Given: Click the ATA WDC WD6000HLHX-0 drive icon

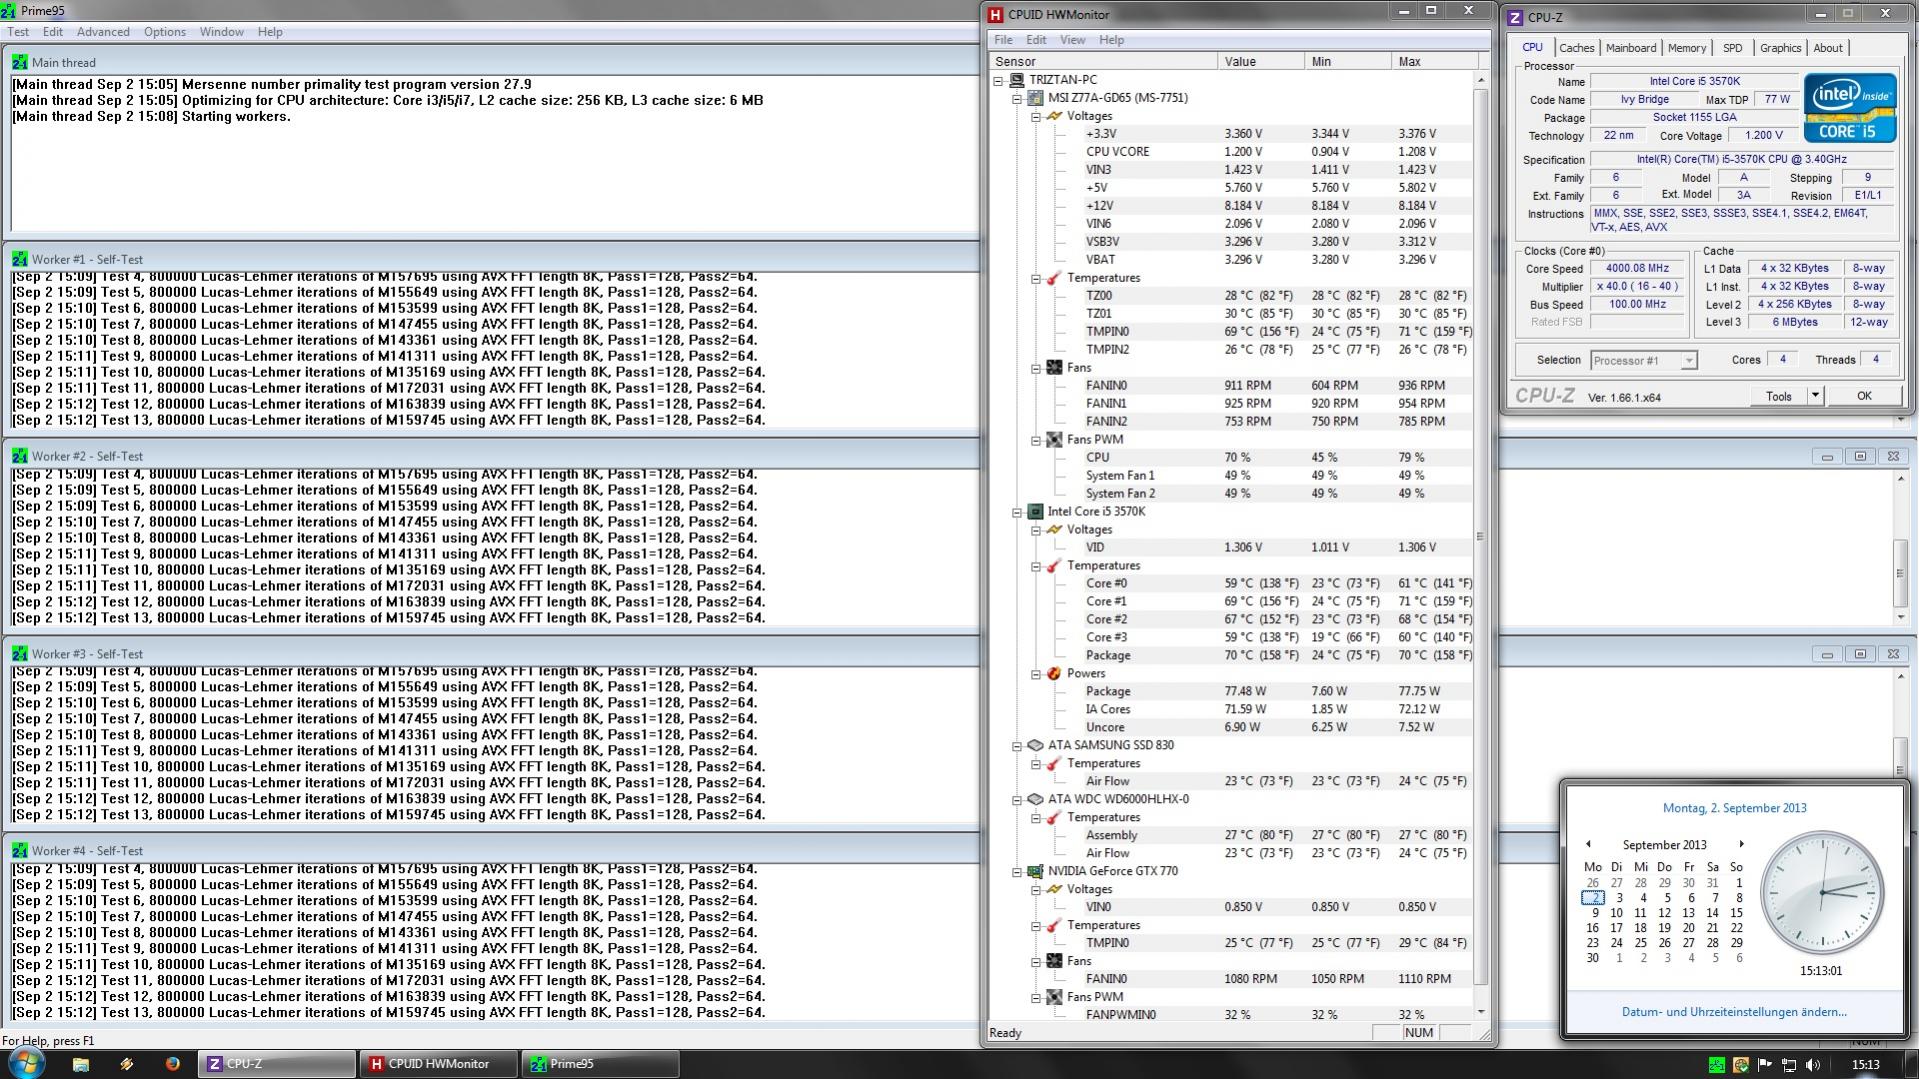Looking at the screenshot, I should click(x=1035, y=799).
